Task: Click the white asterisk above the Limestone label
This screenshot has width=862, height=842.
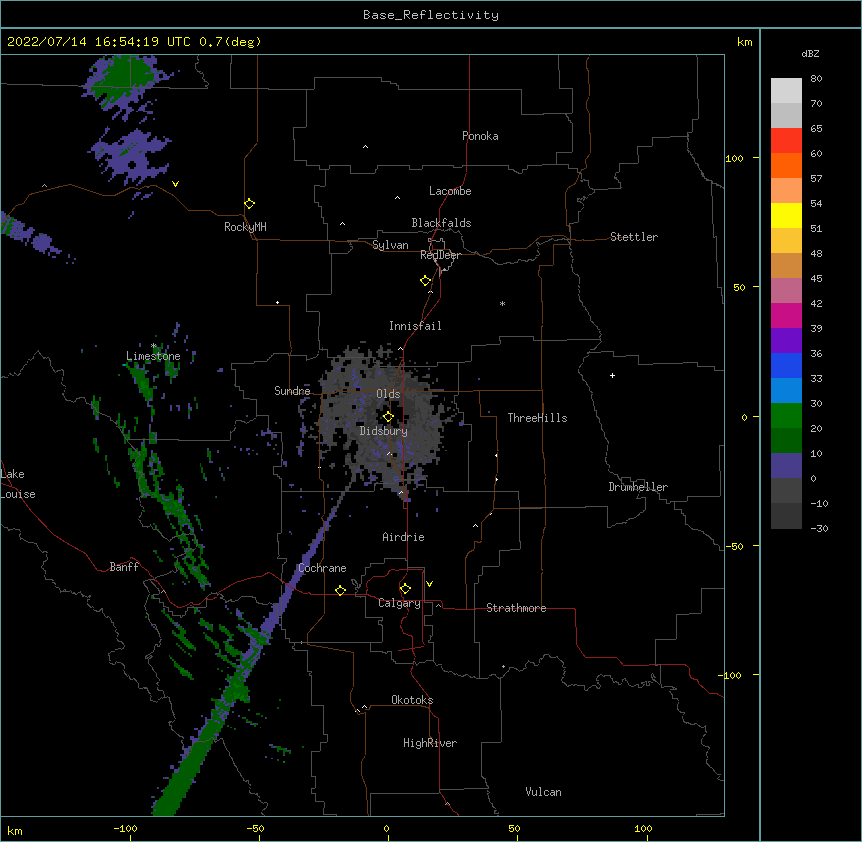Action: (x=154, y=346)
